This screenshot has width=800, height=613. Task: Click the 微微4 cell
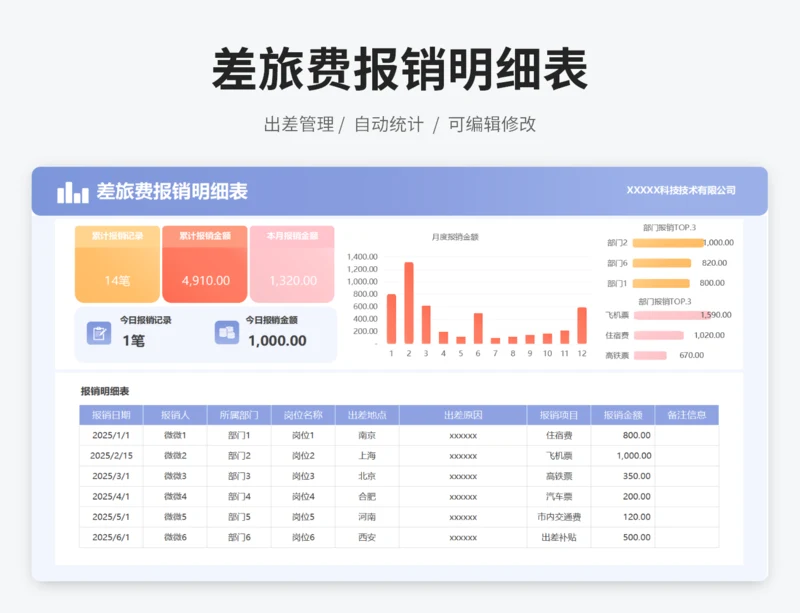pyautogui.click(x=175, y=497)
